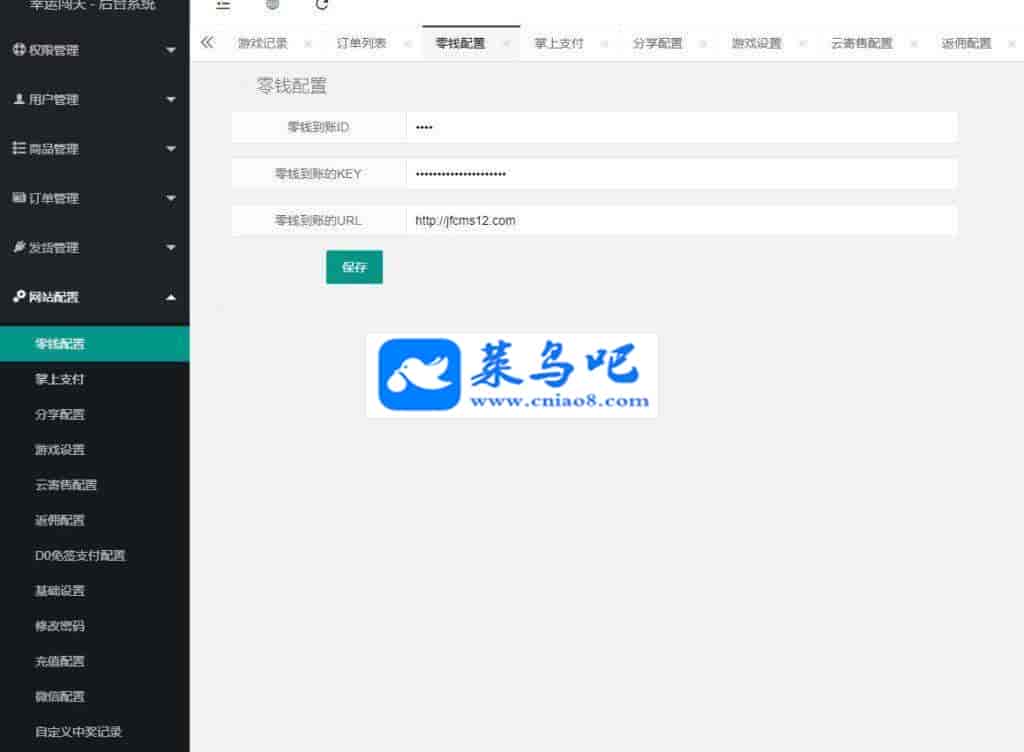Click the refresh icon in top toolbar

click(x=322, y=5)
